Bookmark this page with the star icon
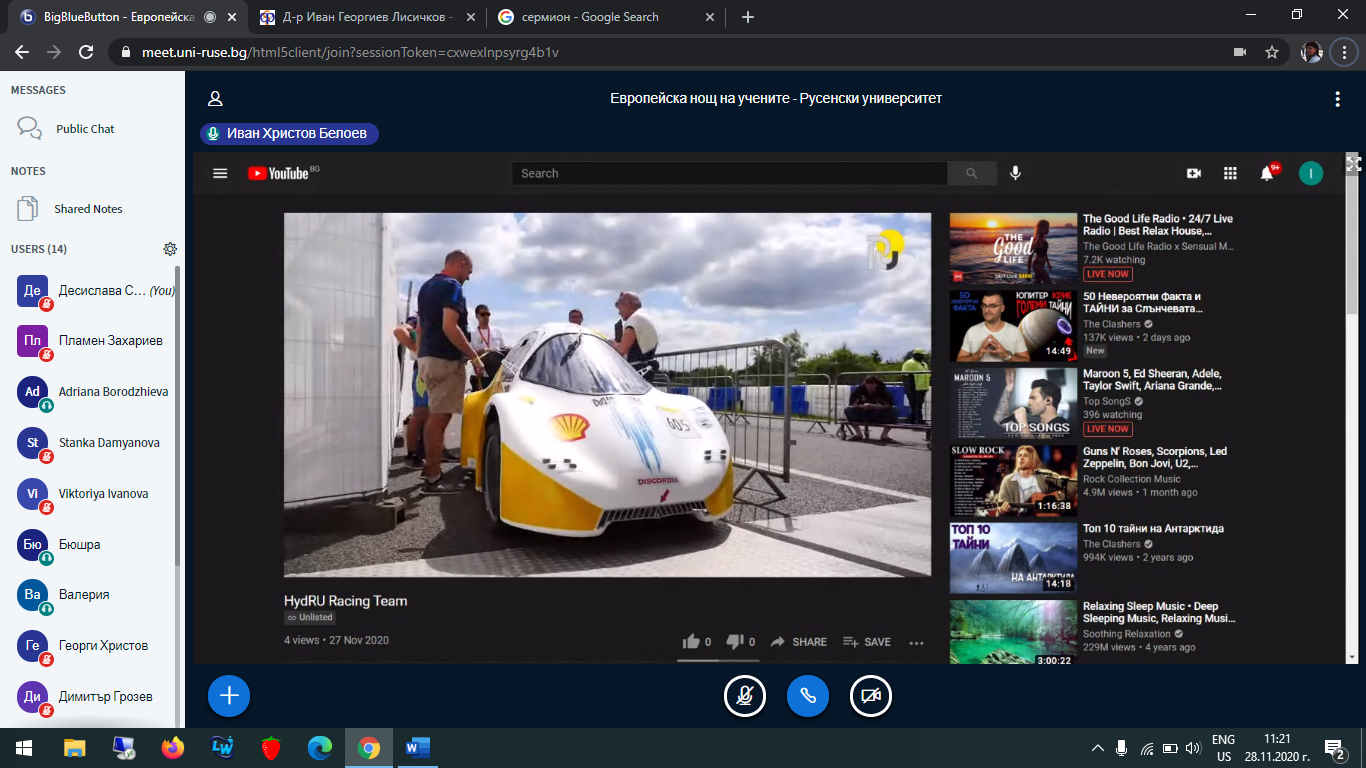Image resolution: width=1366 pixels, height=768 pixels. 1272,52
